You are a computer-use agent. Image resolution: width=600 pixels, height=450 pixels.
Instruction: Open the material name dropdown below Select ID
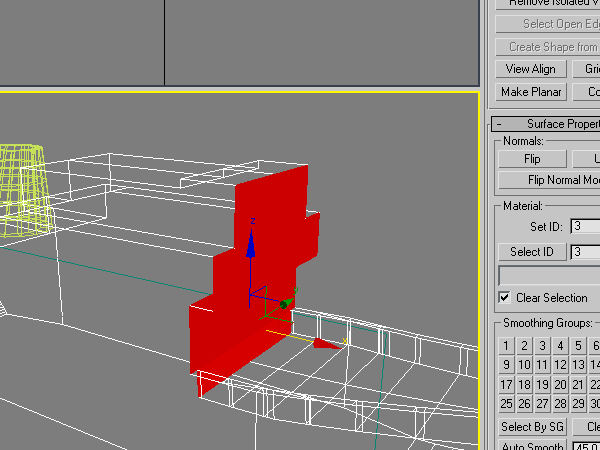pyautogui.click(x=549, y=276)
